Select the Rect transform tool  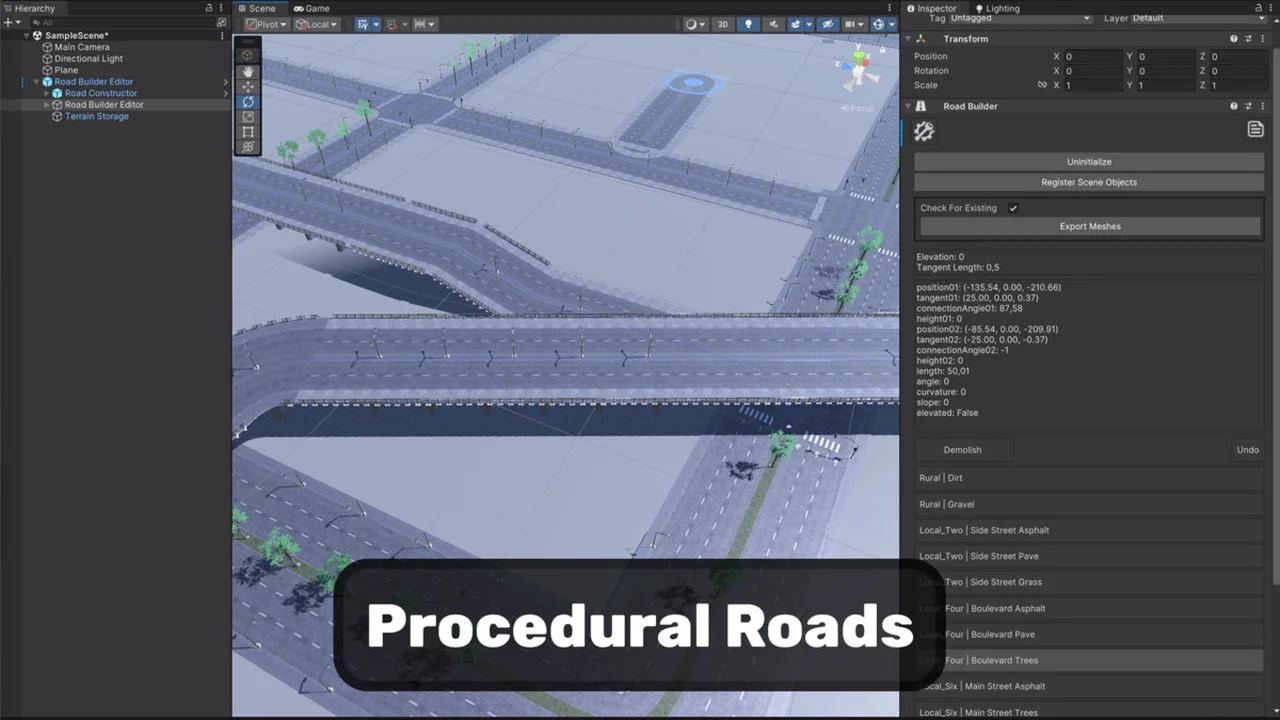tap(248, 132)
